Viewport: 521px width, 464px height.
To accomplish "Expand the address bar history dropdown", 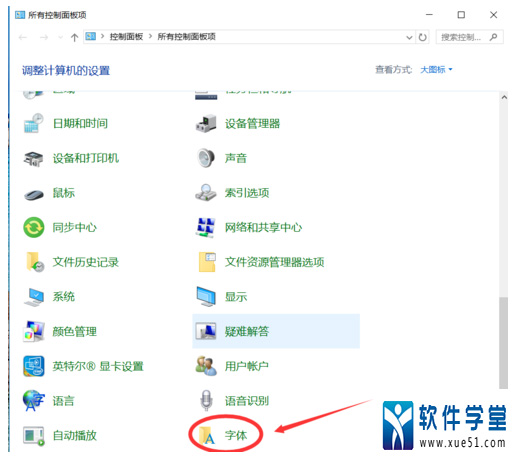I will (409, 37).
